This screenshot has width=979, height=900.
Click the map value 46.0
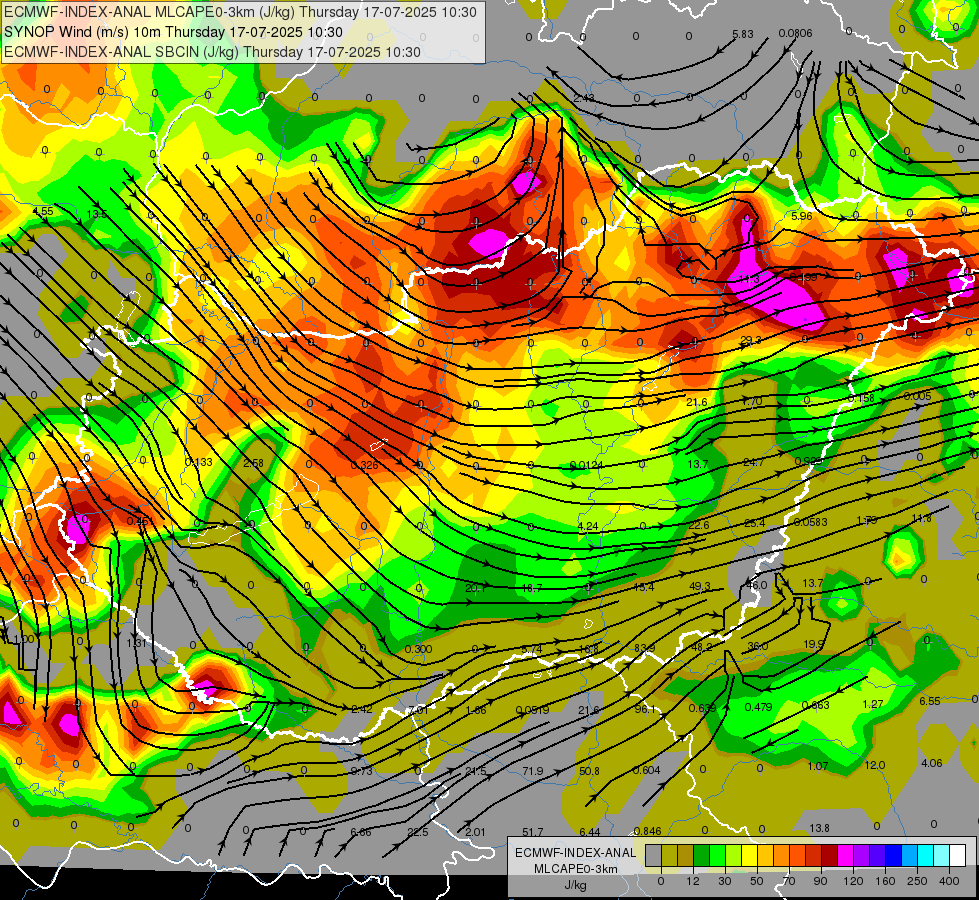tap(757, 585)
